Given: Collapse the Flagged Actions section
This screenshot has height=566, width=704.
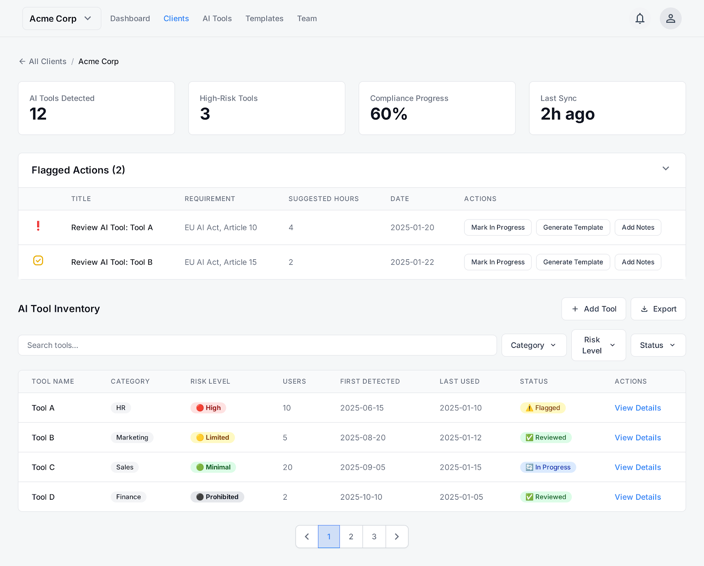Looking at the screenshot, I should tap(665, 169).
